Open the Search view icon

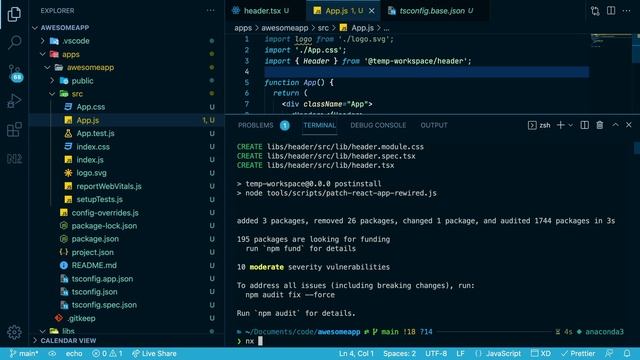(x=14, y=42)
